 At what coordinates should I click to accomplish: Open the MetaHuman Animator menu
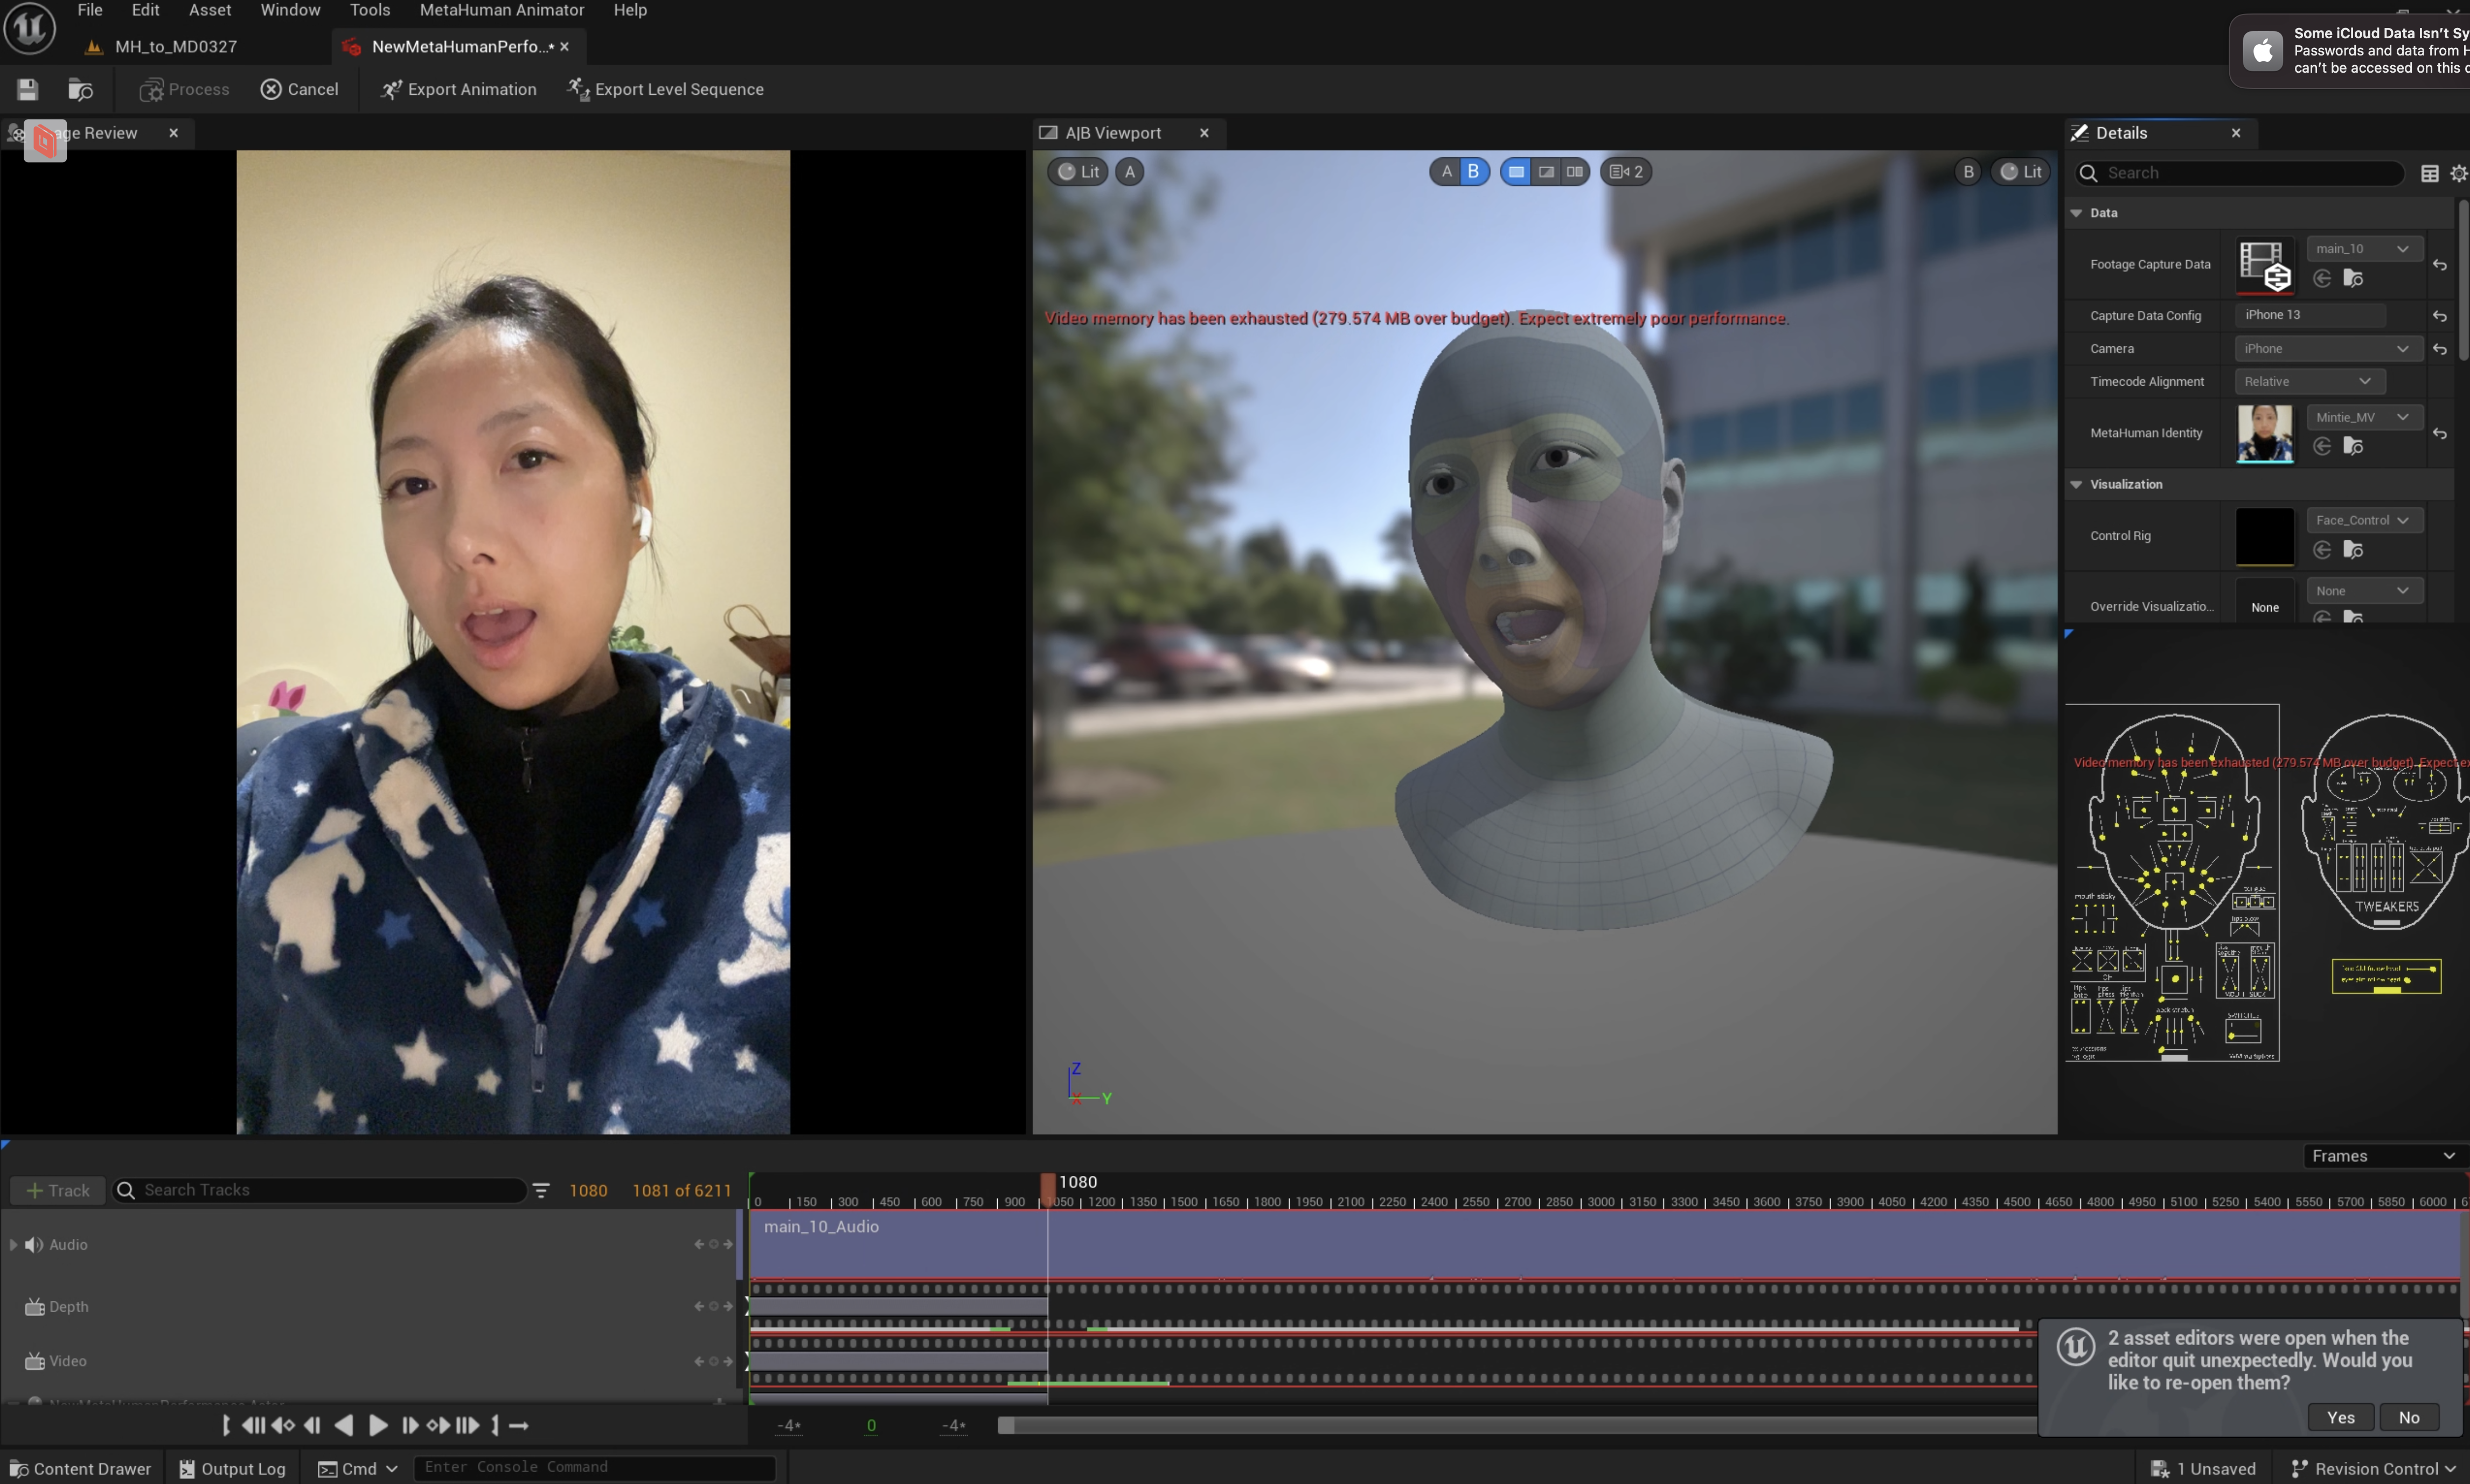click(501, 10)
